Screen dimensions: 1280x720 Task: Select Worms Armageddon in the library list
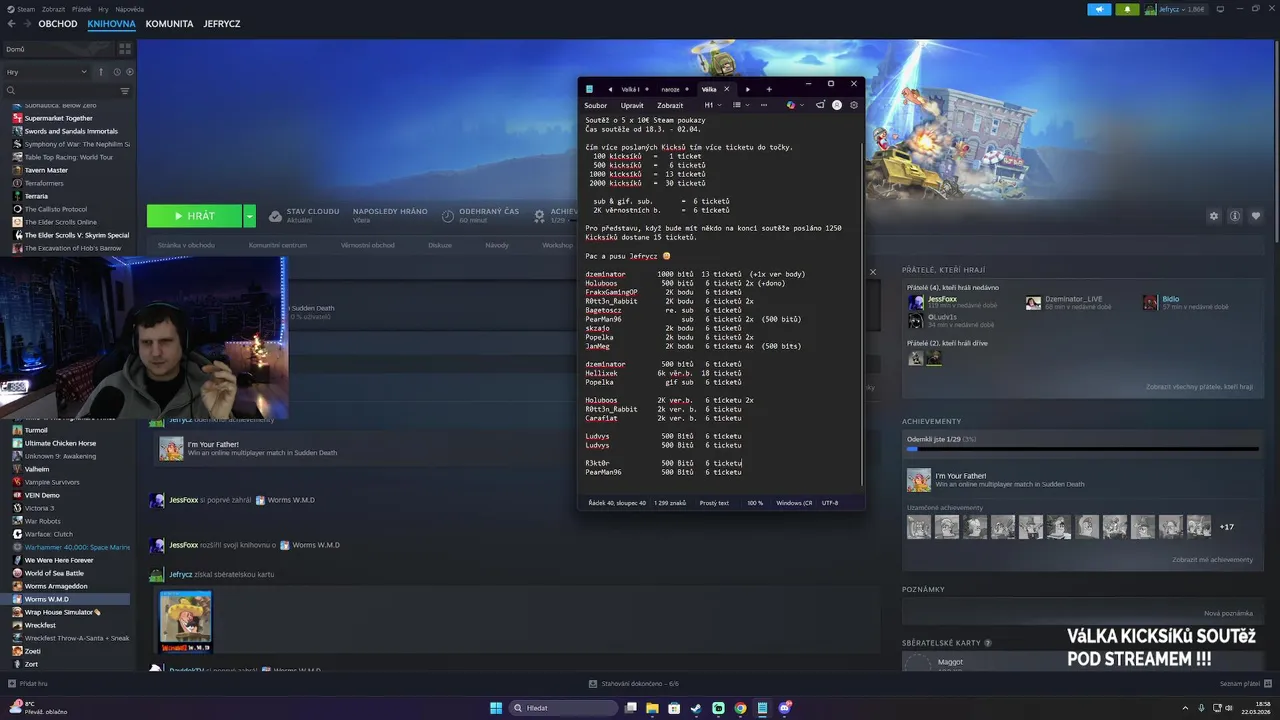56,586
